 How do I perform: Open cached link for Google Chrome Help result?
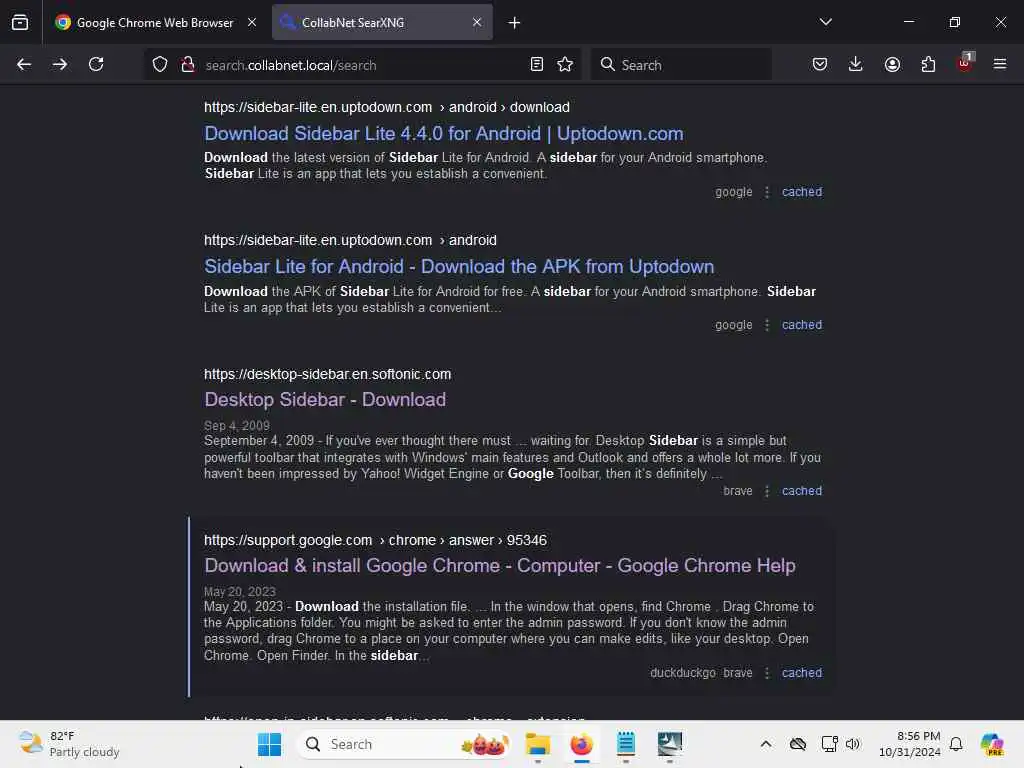click(802, 673)
